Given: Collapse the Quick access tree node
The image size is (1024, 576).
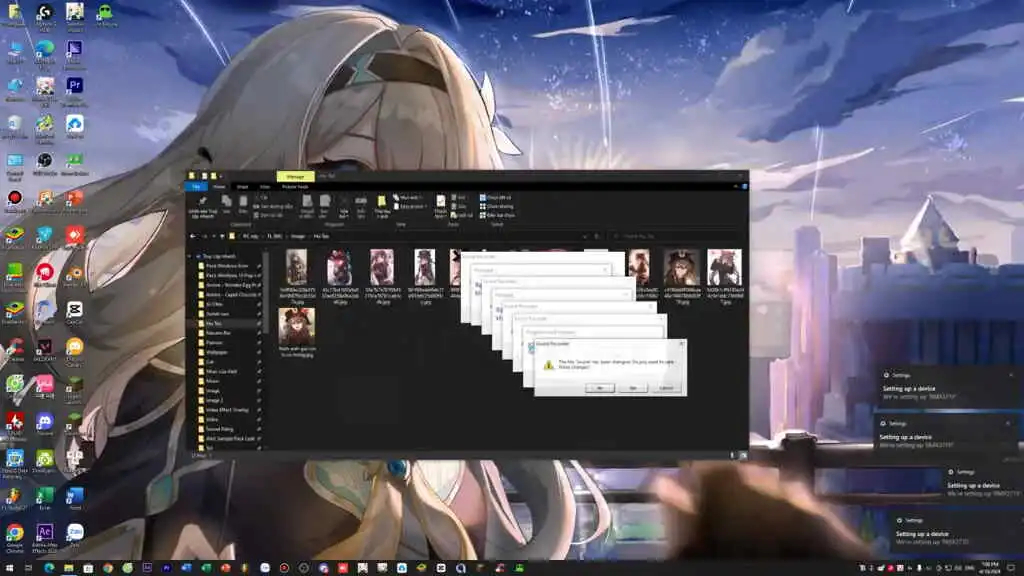Looking at the screenshot, I should (190, 257).
